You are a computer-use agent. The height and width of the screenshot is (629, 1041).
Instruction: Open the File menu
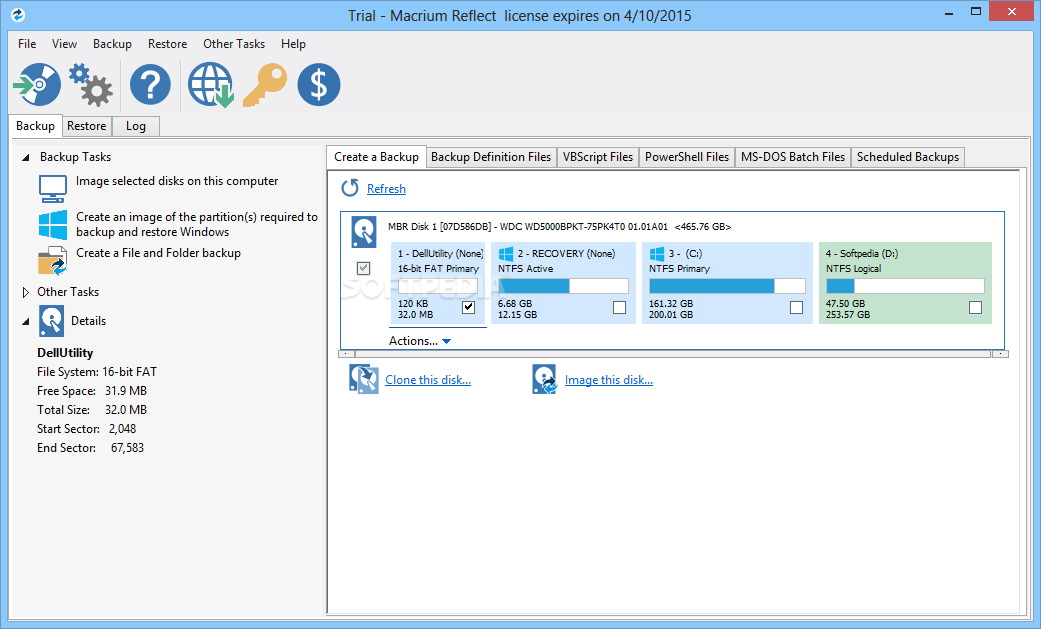[x=27, y=44]
